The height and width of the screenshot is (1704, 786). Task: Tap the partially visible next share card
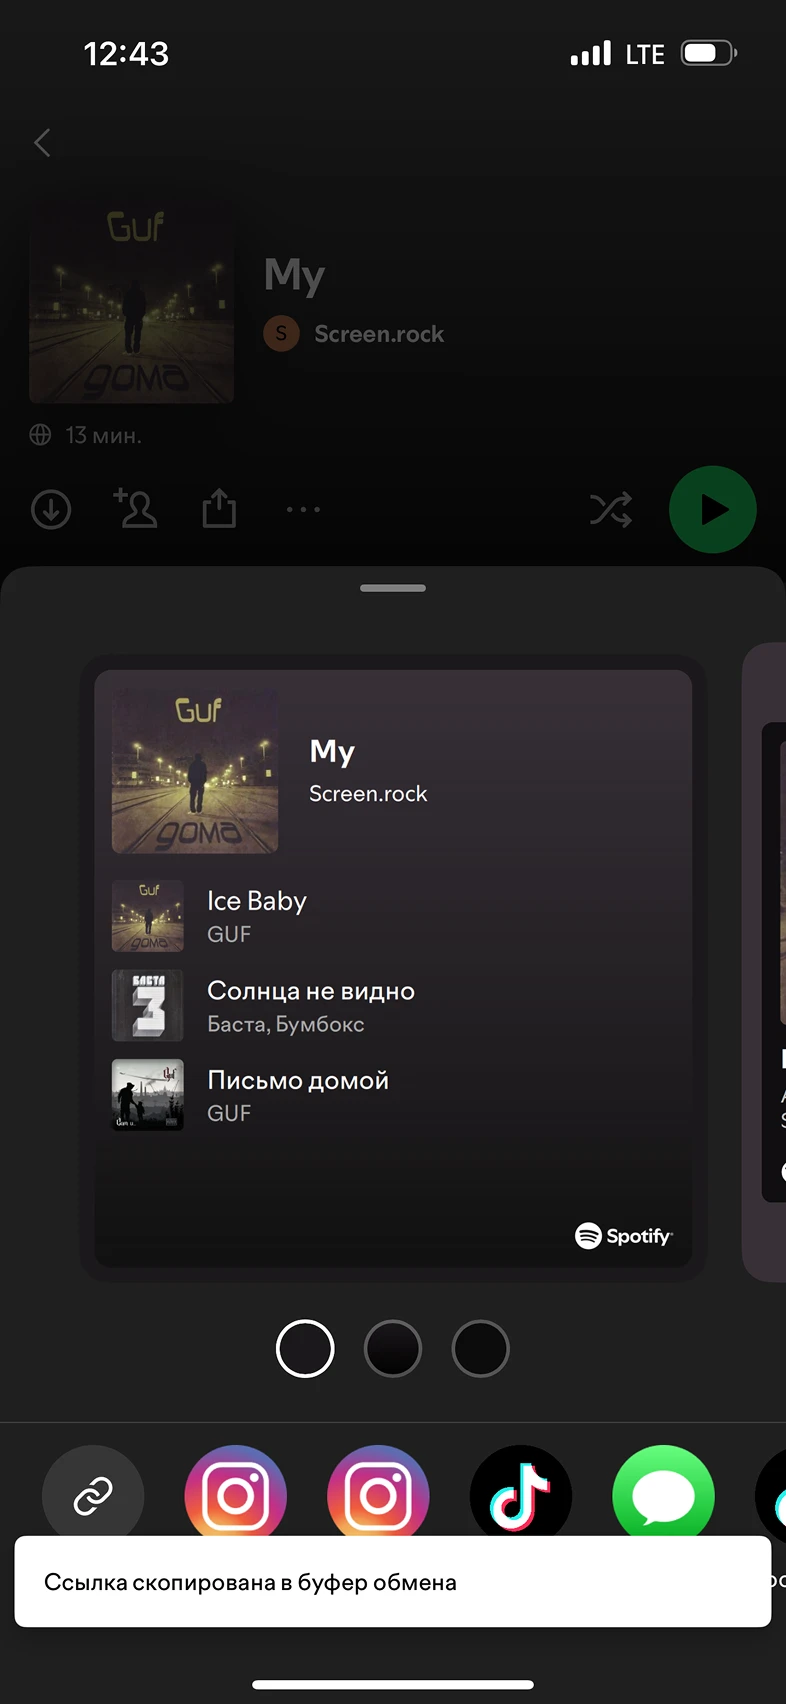[765, 962]
